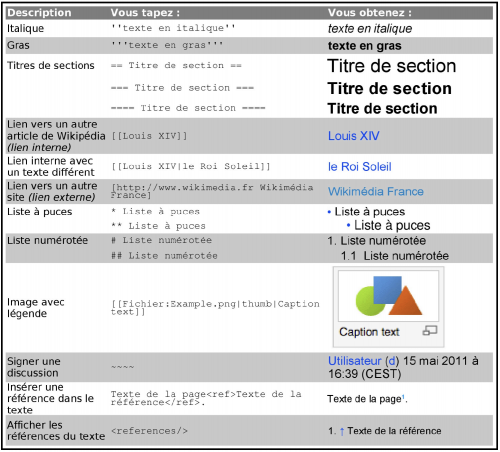Viewport: 500px width, 452px height.
Task: Click the 'Caption text' image caption
Action: 369,332
